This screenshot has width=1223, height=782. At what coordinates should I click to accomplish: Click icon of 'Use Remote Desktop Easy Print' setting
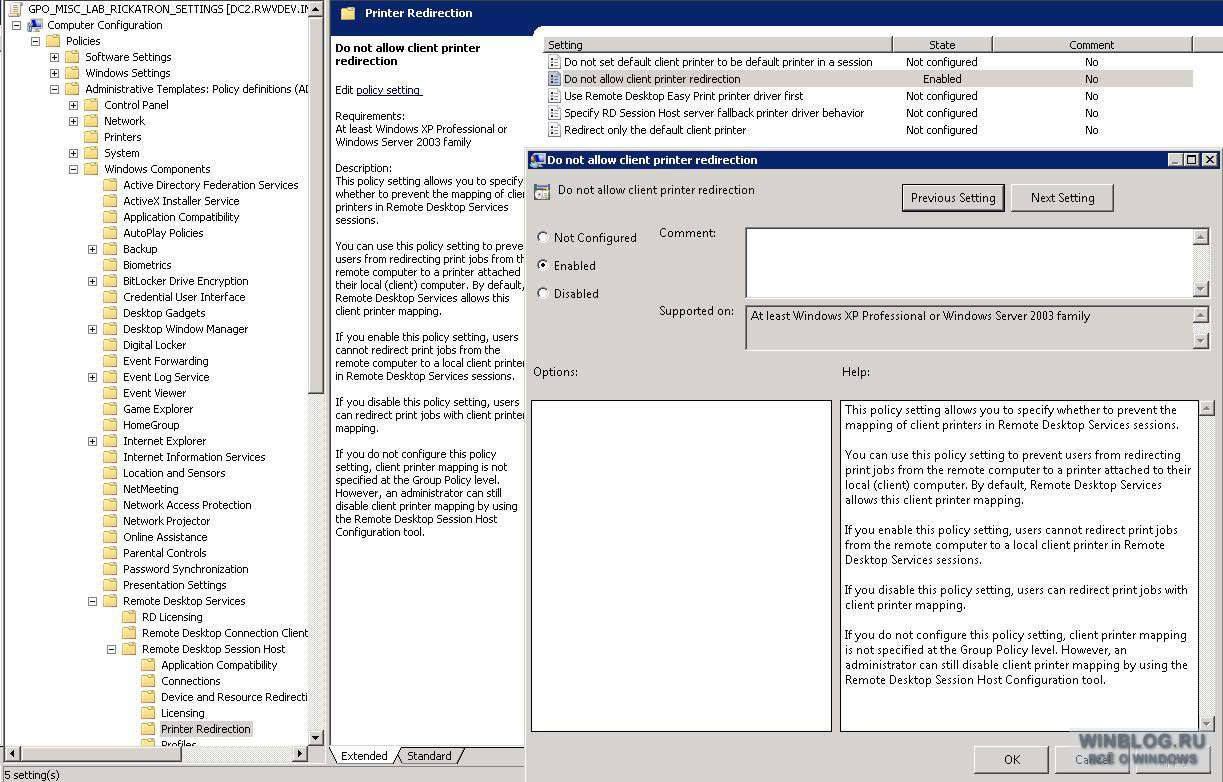[554, 96]
